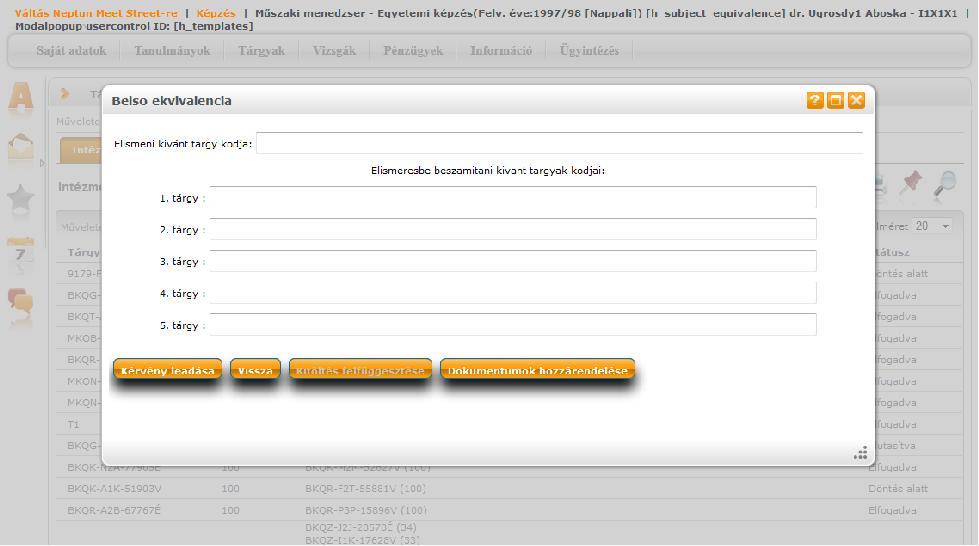Open the Vizsgák menu
Screen dimensions: 979x546
tap(334, 51)
